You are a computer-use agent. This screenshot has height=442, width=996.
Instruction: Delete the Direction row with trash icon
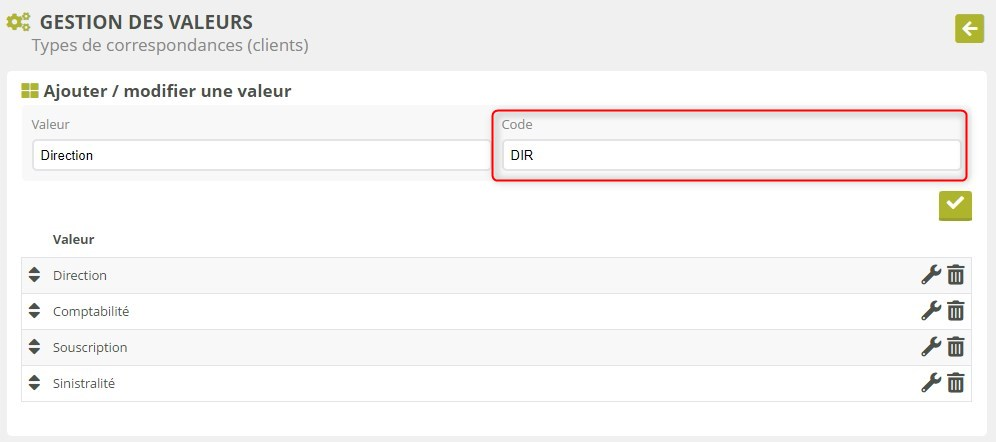956,275
